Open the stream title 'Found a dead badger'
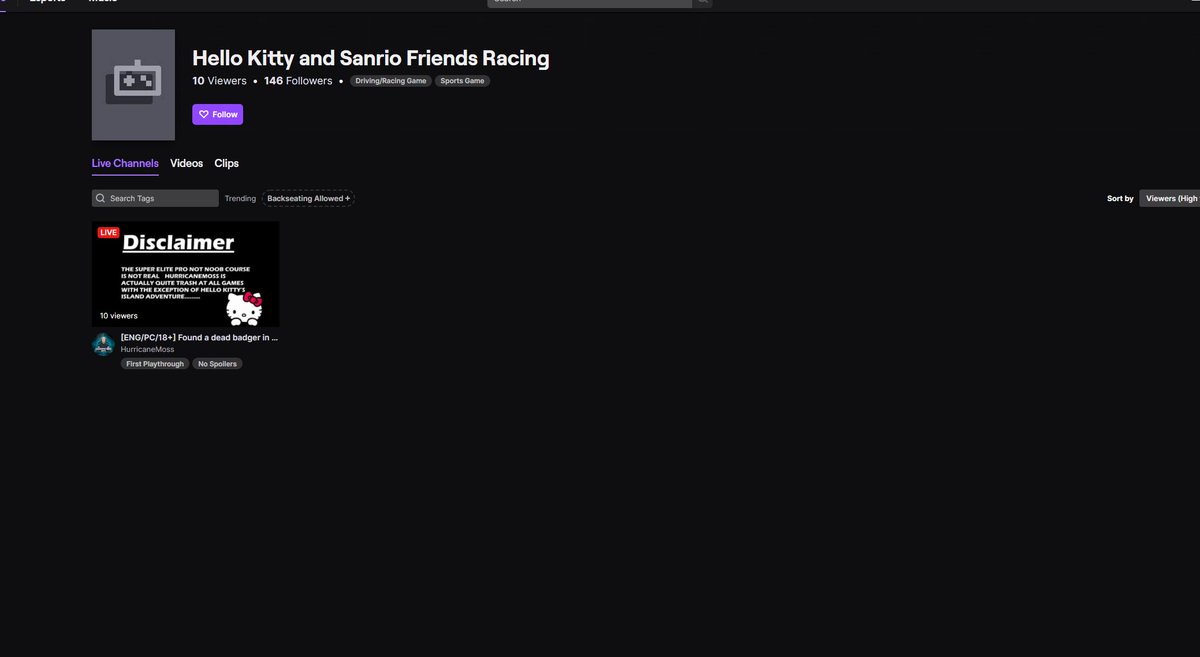 pos(199,338)
